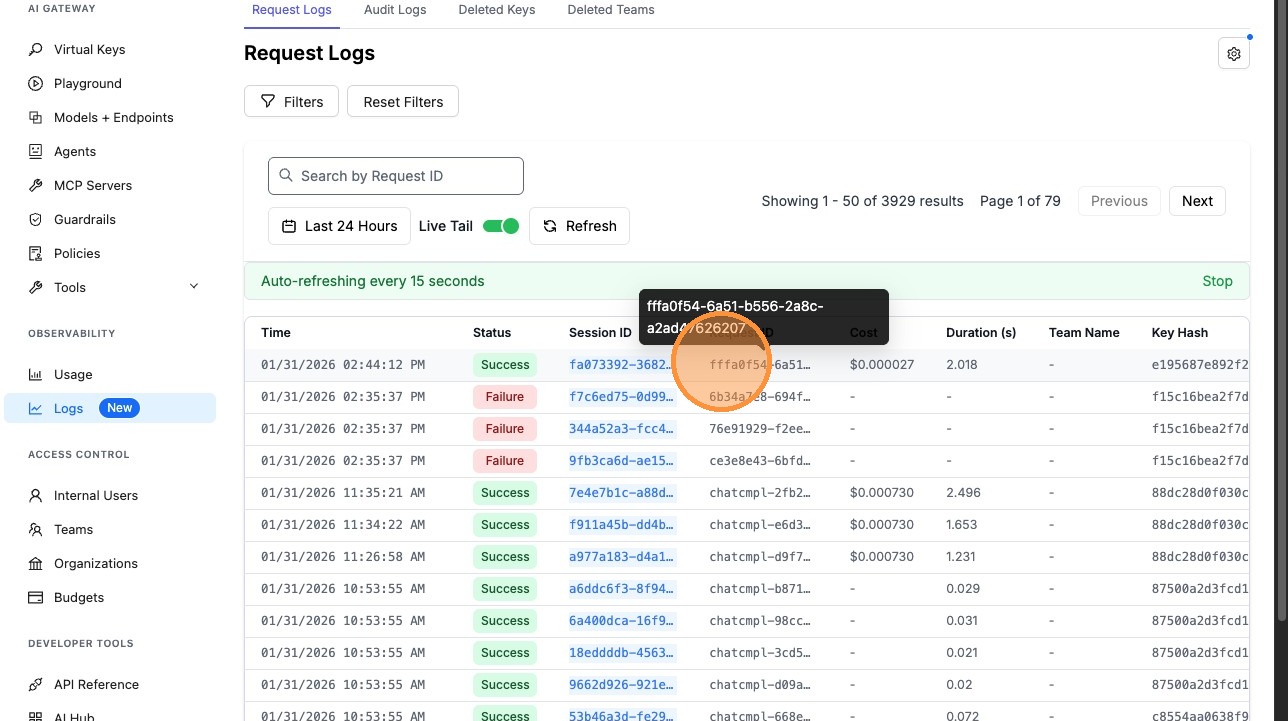The image size is (1288, 721).
Task: Switch to the Deleted Keys tab
Action: [496, 10]
